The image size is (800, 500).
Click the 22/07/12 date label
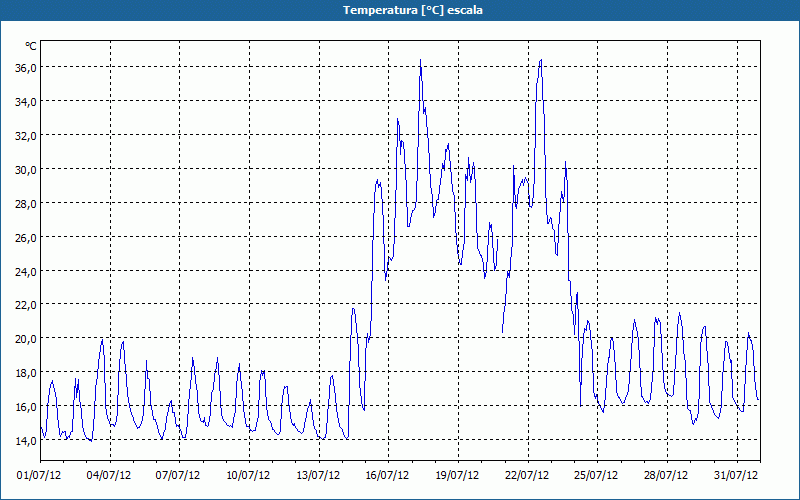(x=527, y=476)
